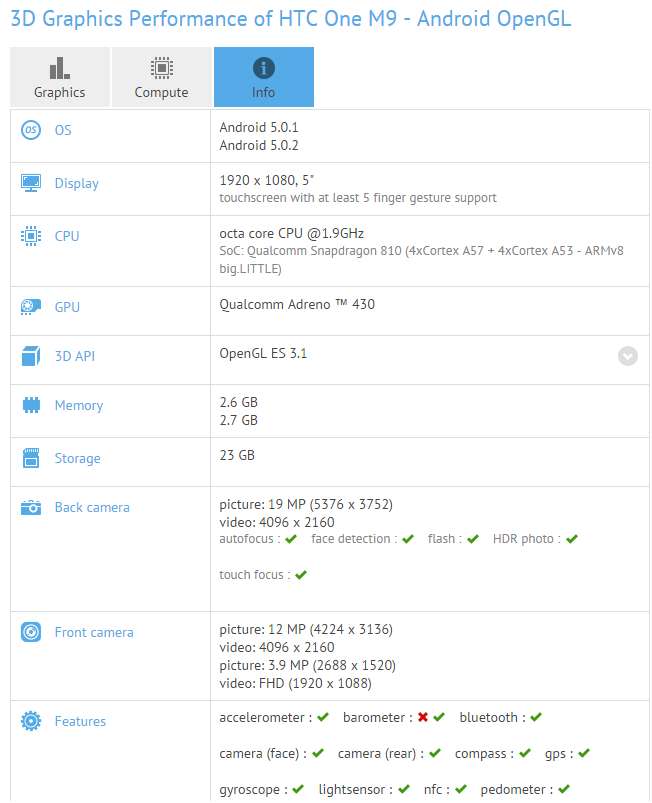Click the Front camera lens icon
Screen dimensions: 652x803
[x=31, y=632]
